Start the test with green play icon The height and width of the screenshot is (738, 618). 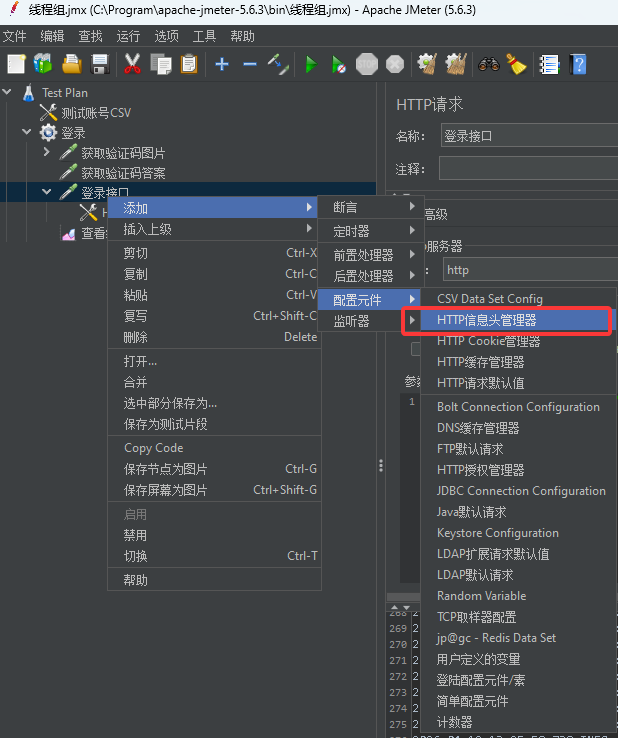[x=311, y=64]
